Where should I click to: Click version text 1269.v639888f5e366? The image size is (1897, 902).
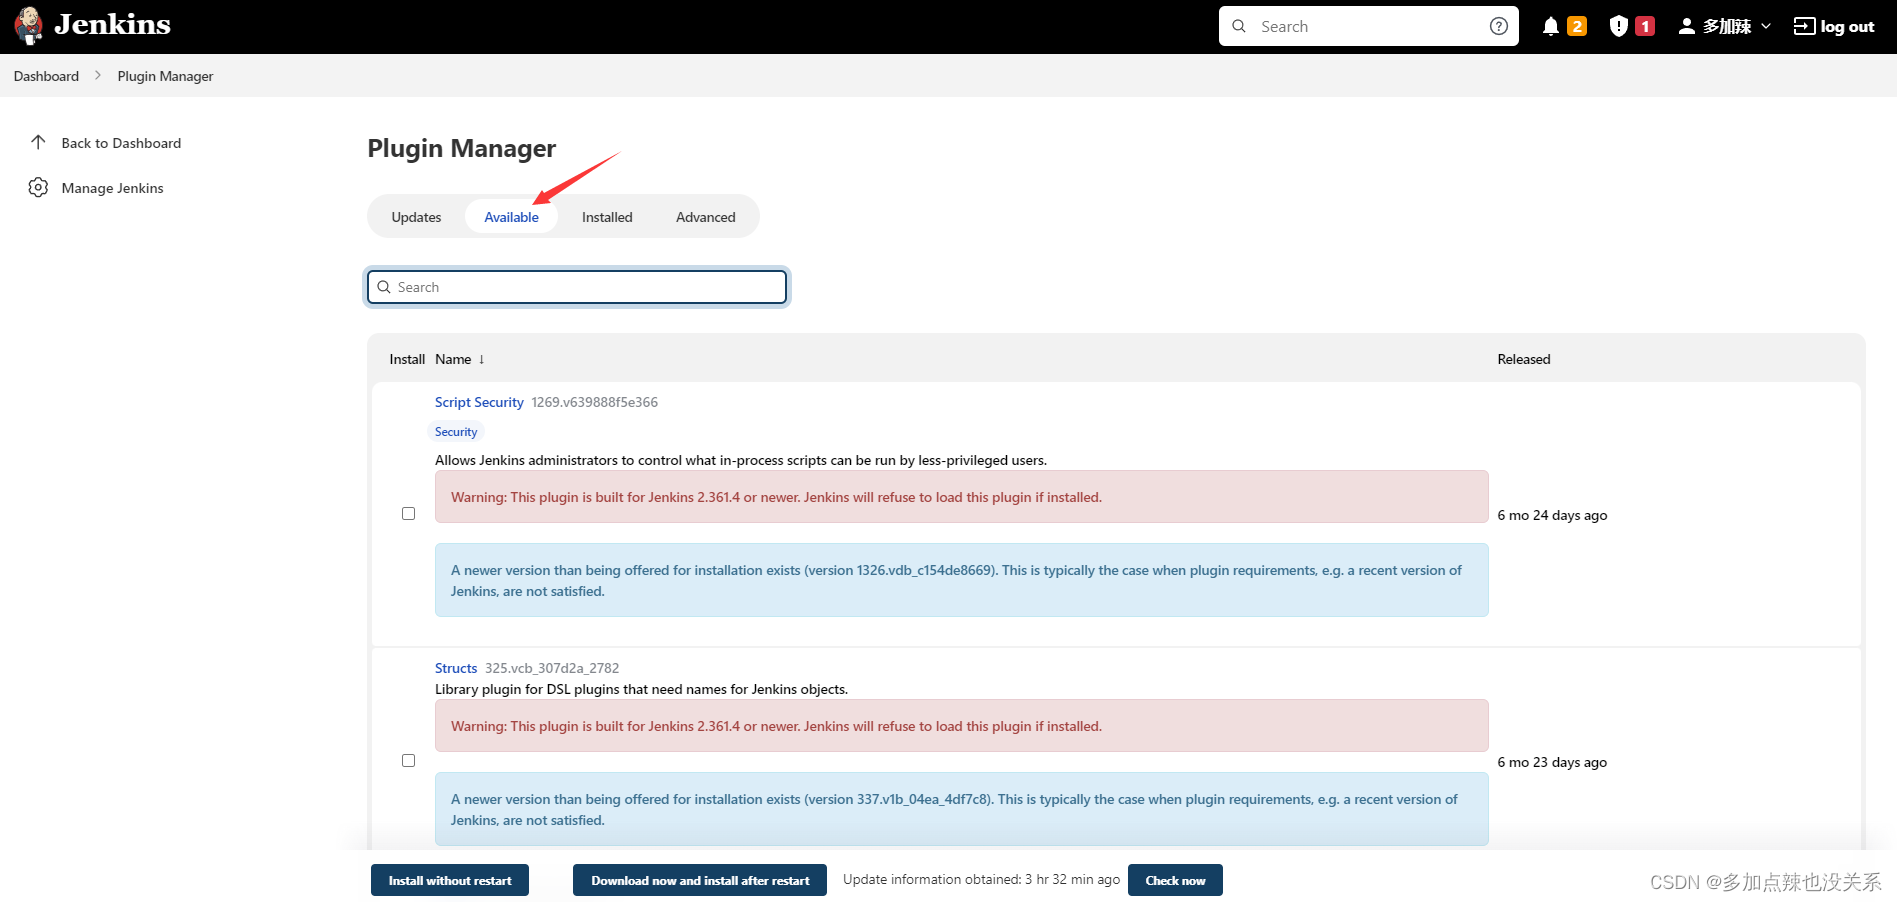(x=594, y=402)
